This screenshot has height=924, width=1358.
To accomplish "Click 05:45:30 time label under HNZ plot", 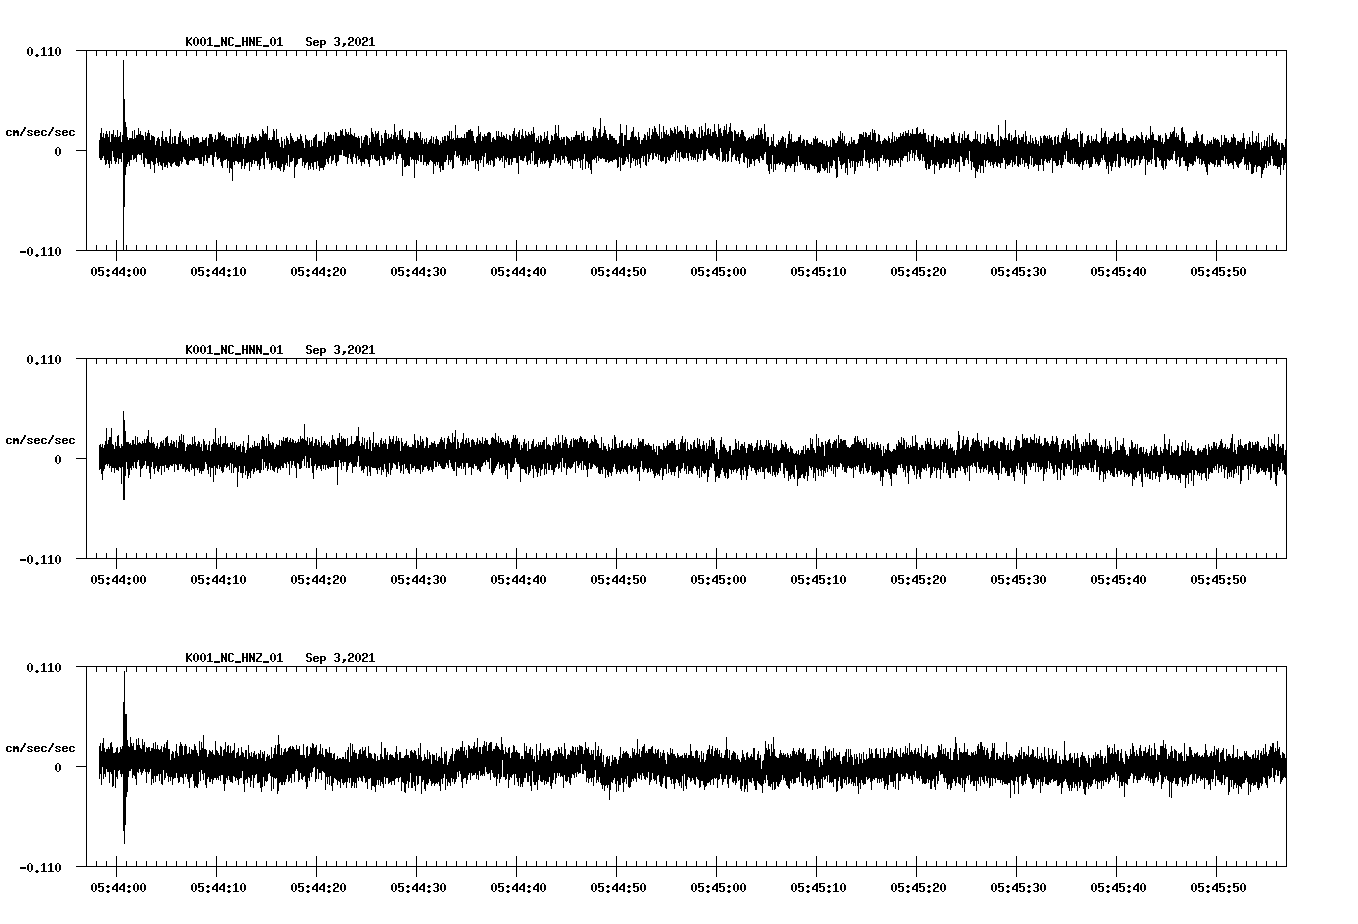I will 1019,887.
